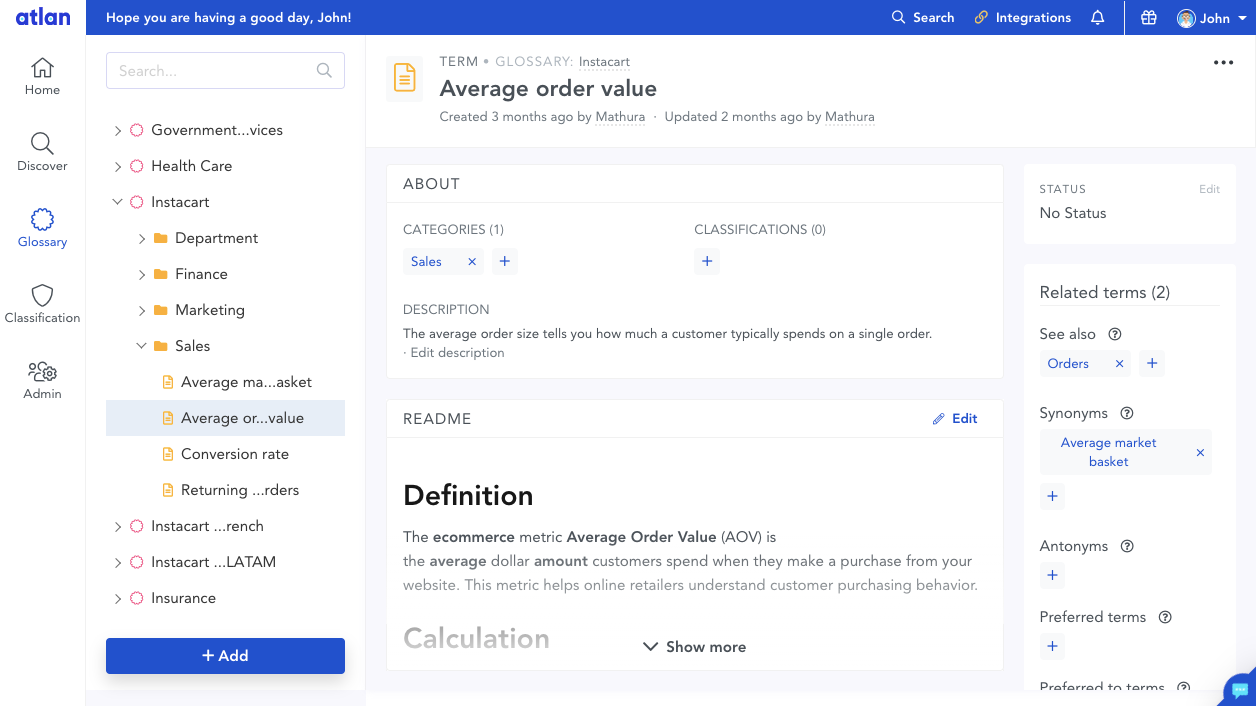
Task: Expand the Marketing category folder
Action: 142,310
